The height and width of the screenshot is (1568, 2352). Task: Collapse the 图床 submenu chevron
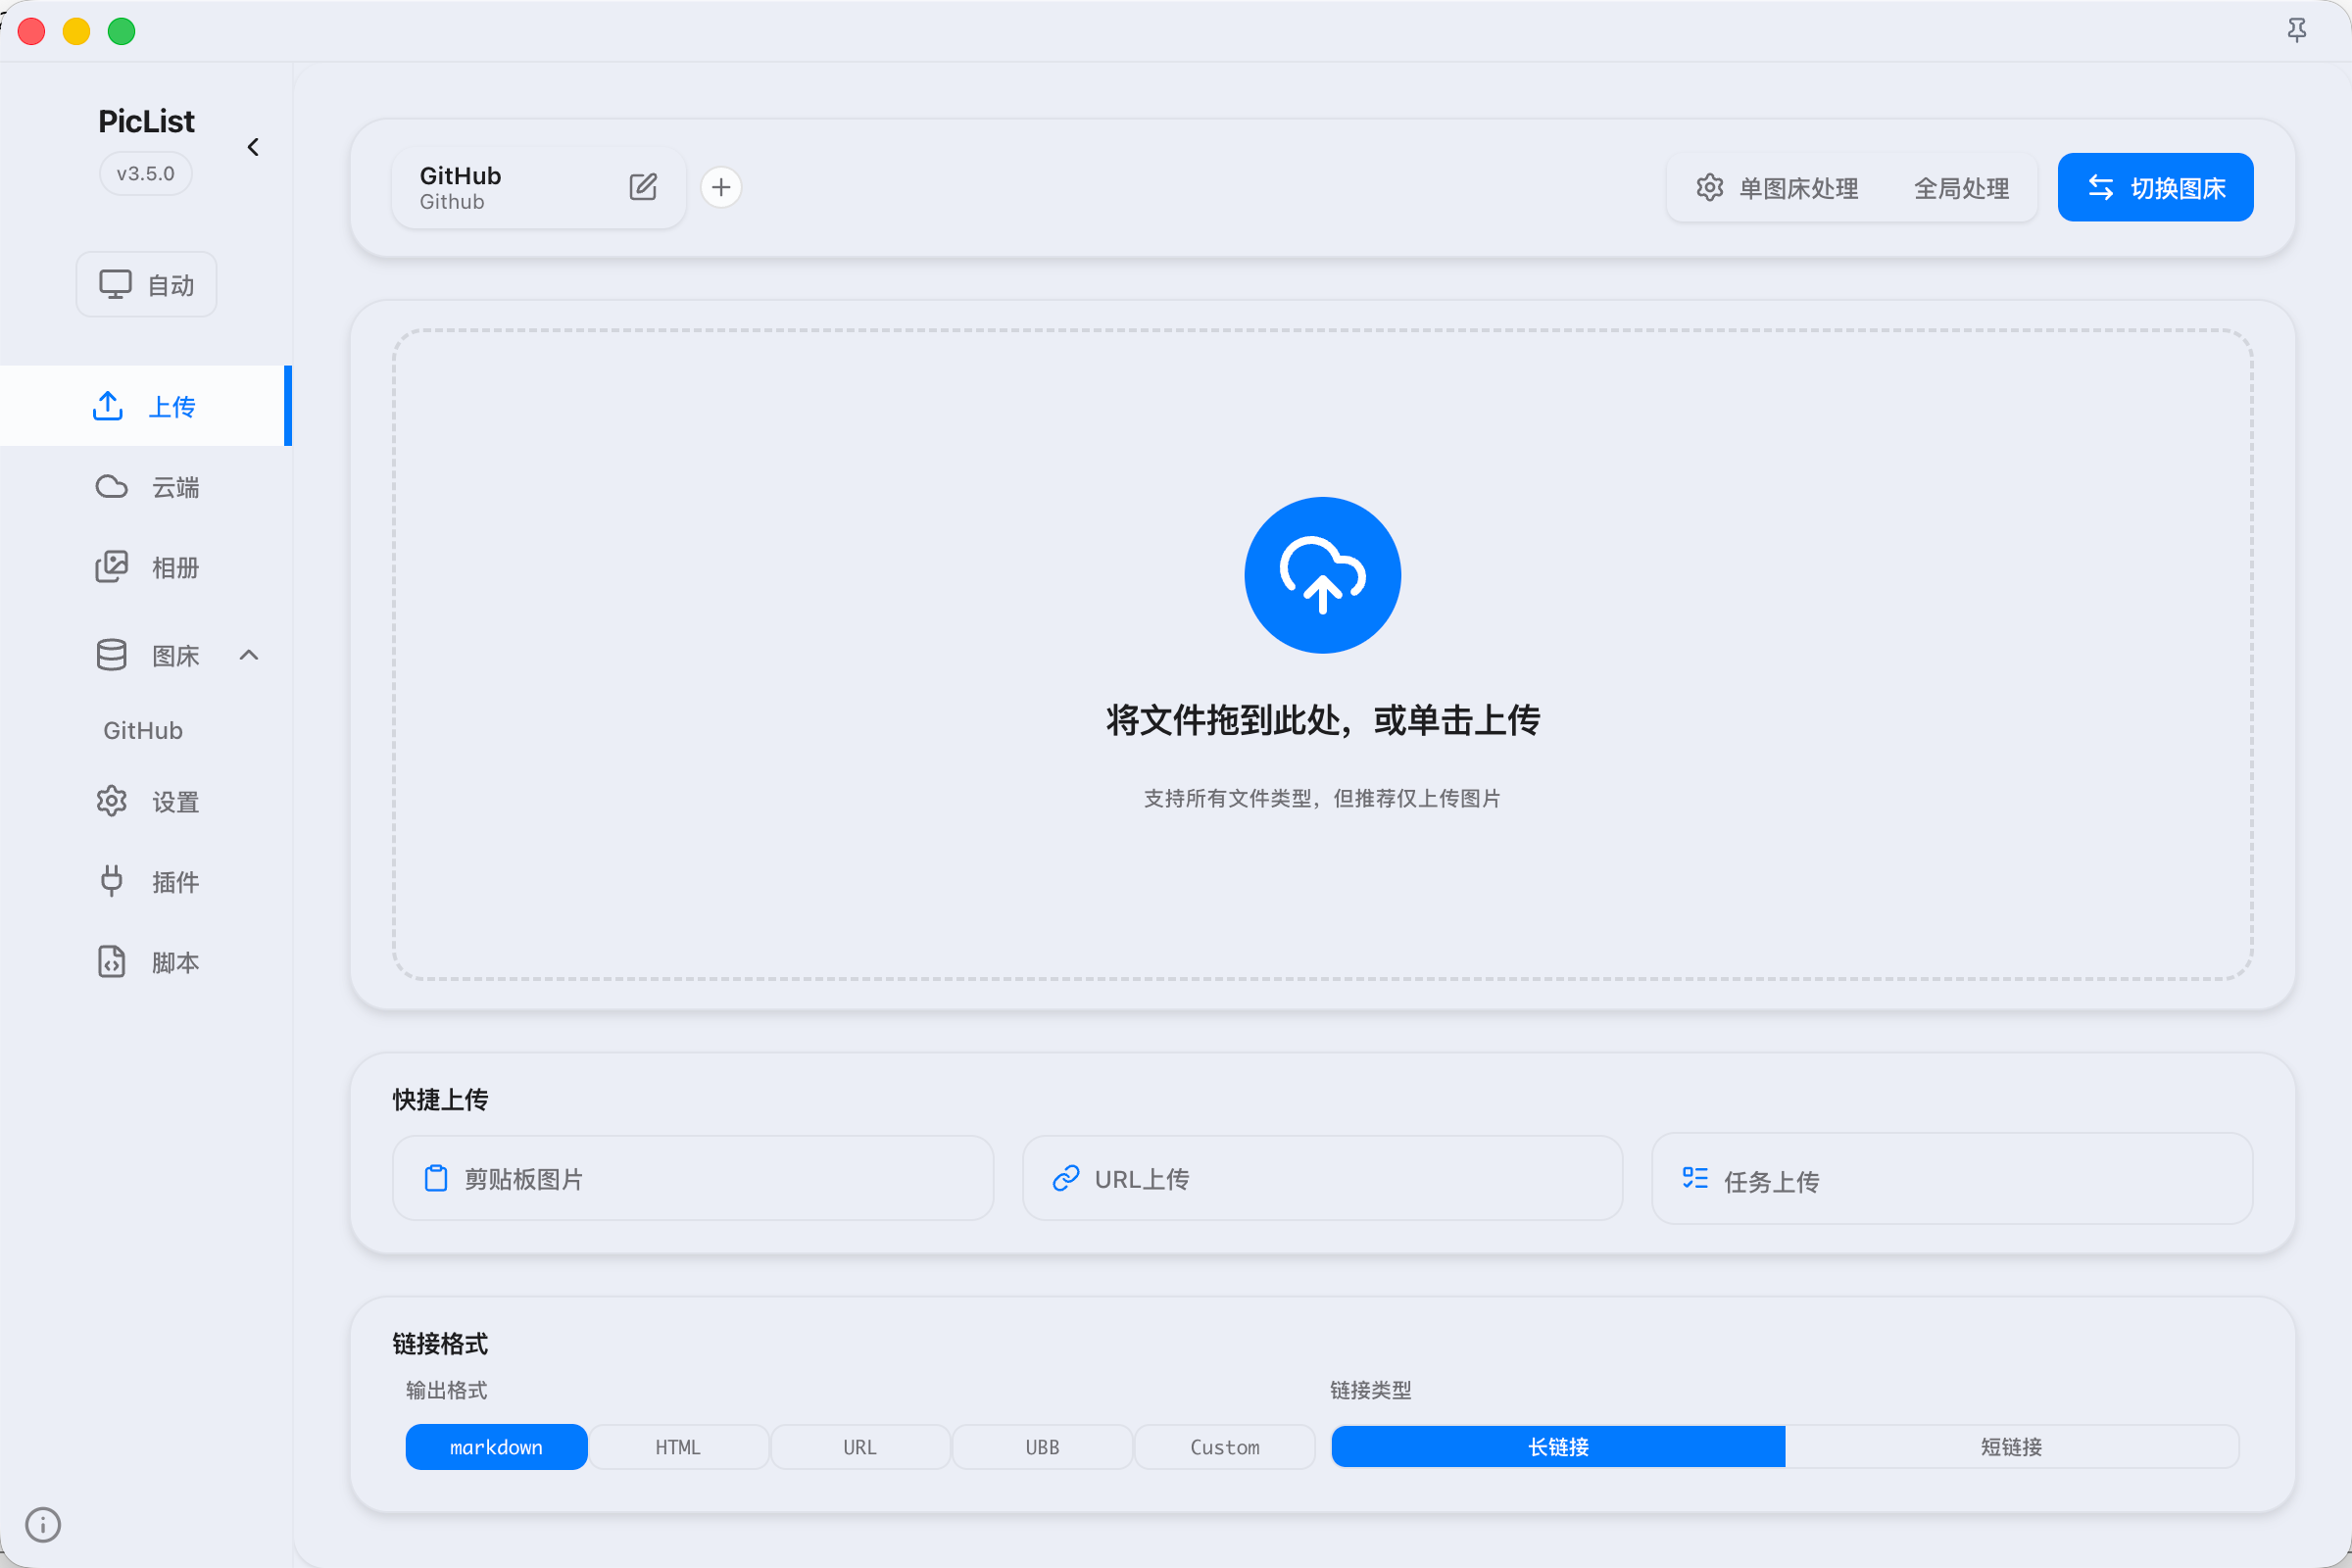[x=249, y=655]
